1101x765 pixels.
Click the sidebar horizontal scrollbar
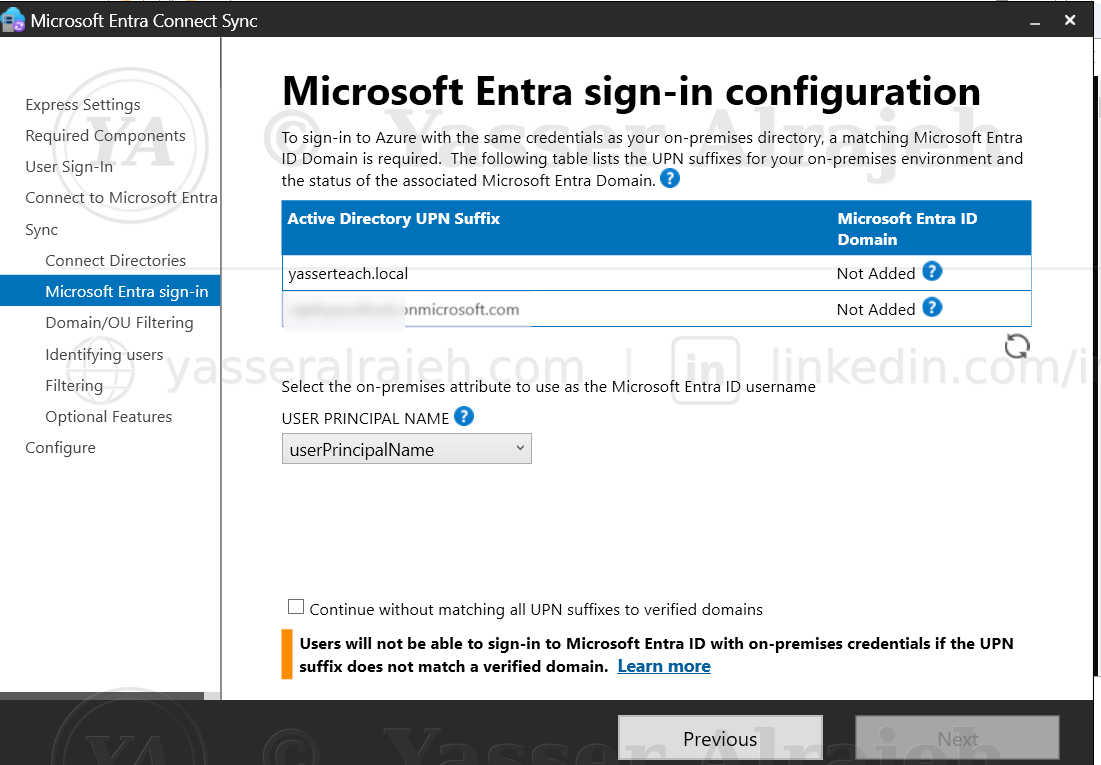click(x=102, y=696)
